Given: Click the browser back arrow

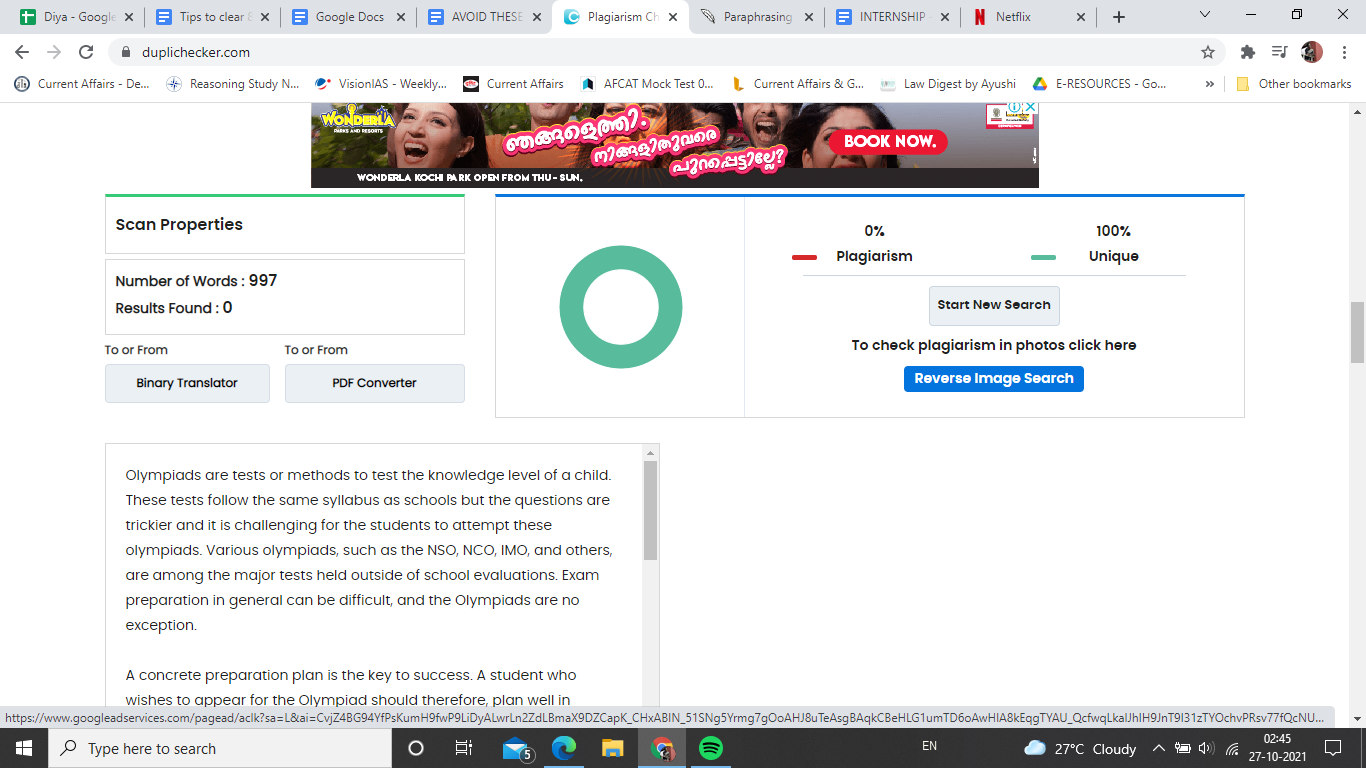Looking at the screenshot, I should [22, 52].
